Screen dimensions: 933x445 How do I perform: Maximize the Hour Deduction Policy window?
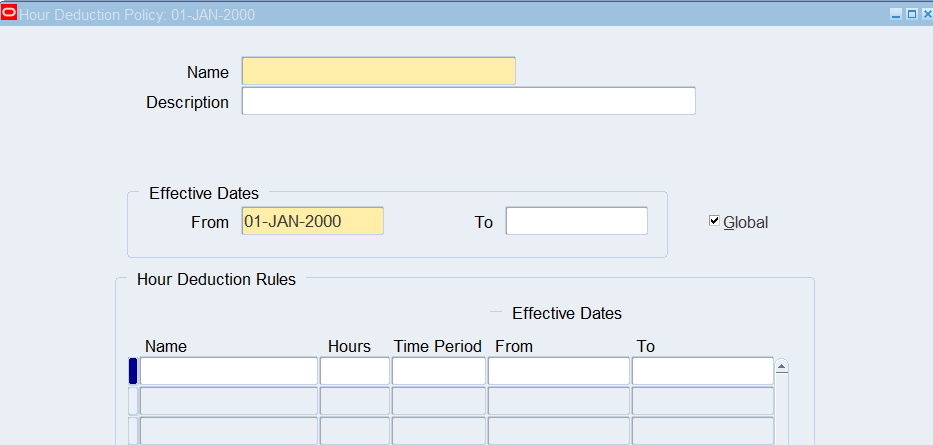[x=911, y=14]
